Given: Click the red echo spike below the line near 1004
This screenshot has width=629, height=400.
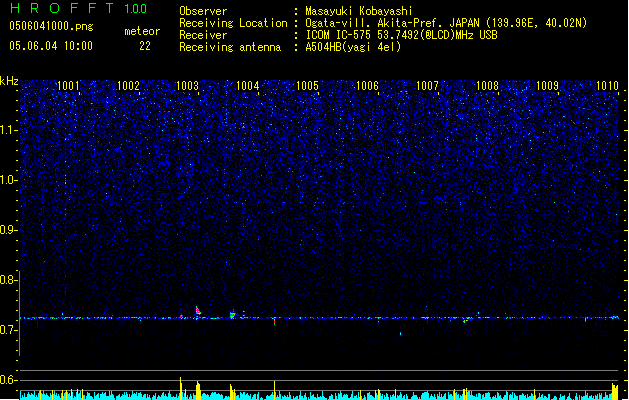Looking at the screenshot, I should [x=274, y=322].
